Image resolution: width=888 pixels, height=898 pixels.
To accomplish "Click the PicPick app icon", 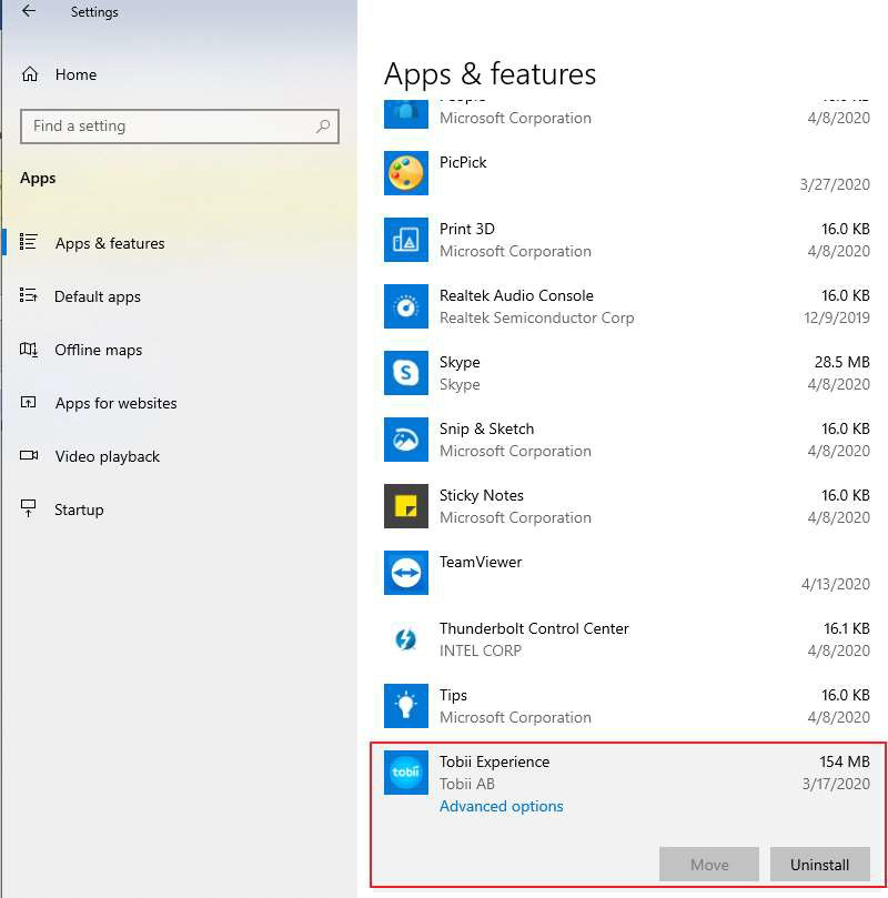I will [x=406, y=173].
